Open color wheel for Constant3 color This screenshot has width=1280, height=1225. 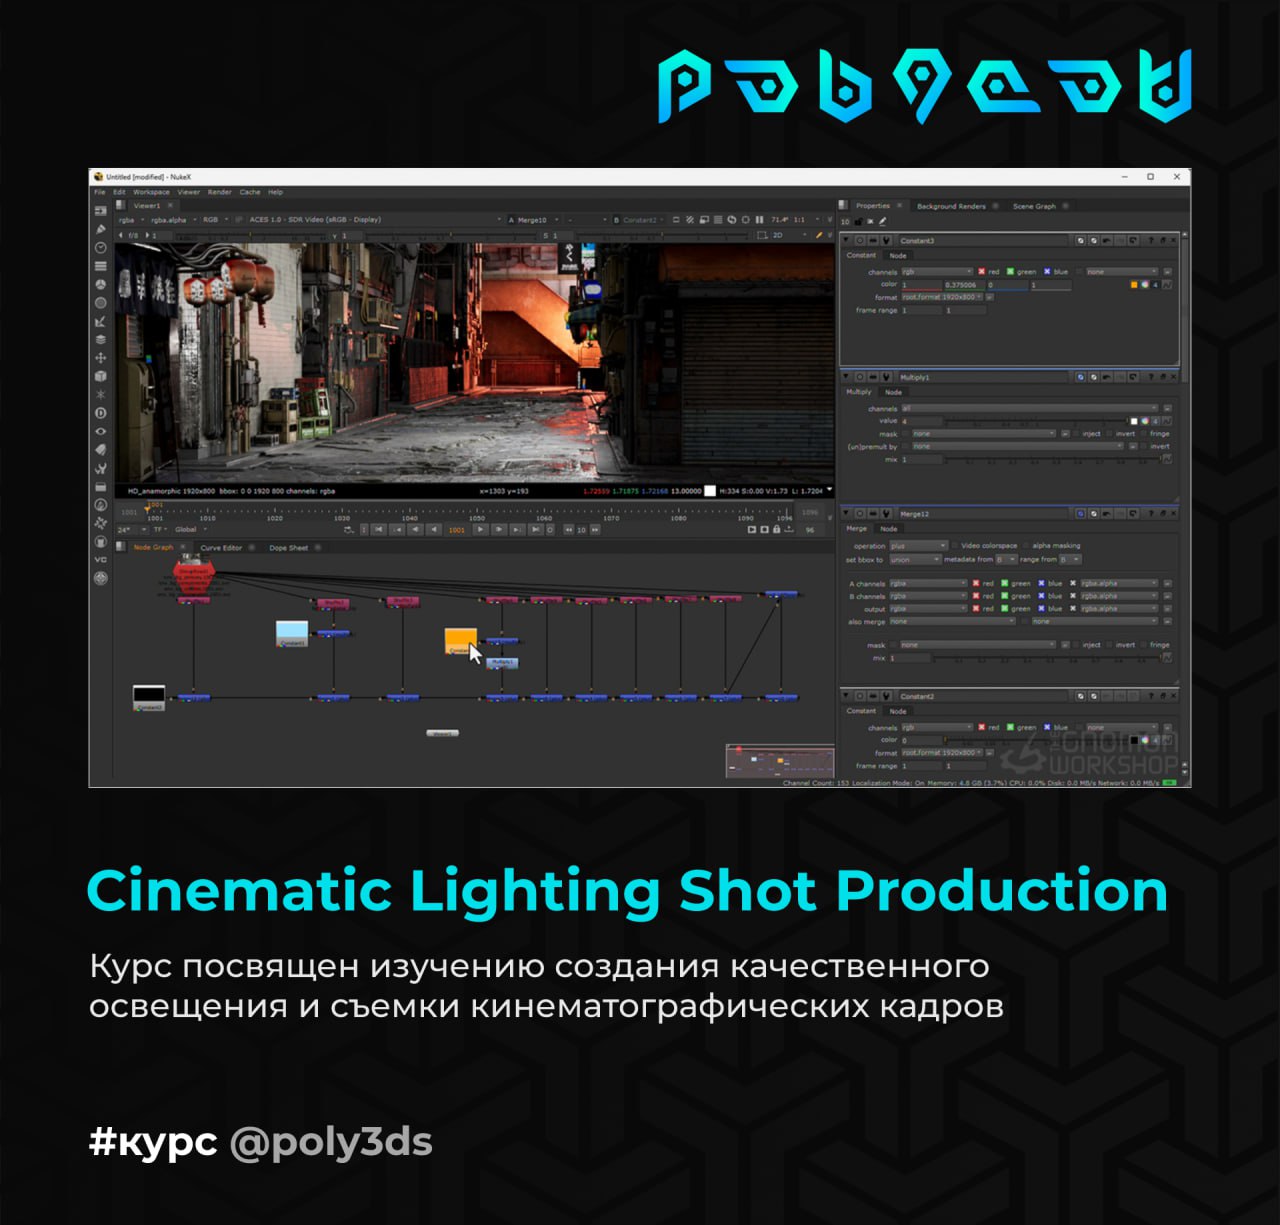[1145, 285]
